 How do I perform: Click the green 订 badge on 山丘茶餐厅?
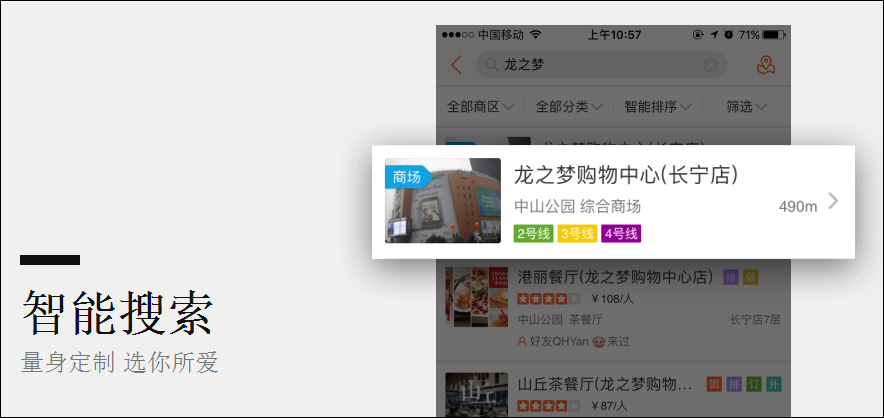click(754, 385)
